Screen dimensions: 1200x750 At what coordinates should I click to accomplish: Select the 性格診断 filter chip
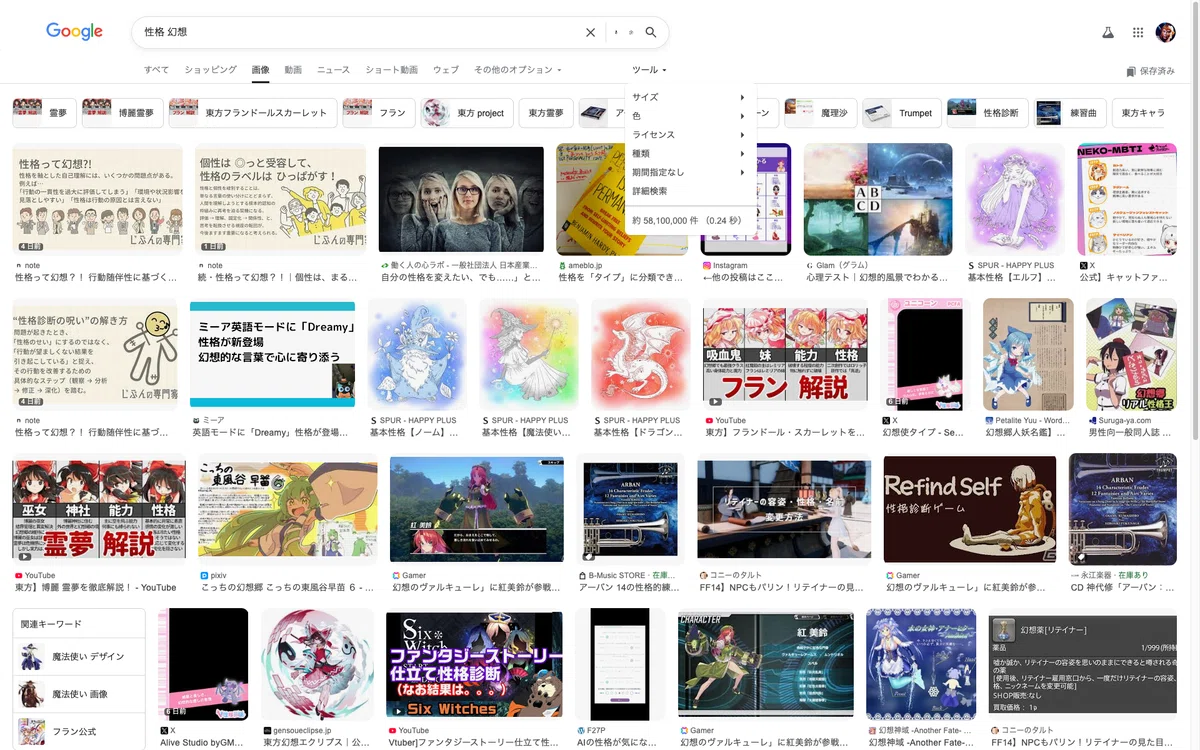[987, 113]
